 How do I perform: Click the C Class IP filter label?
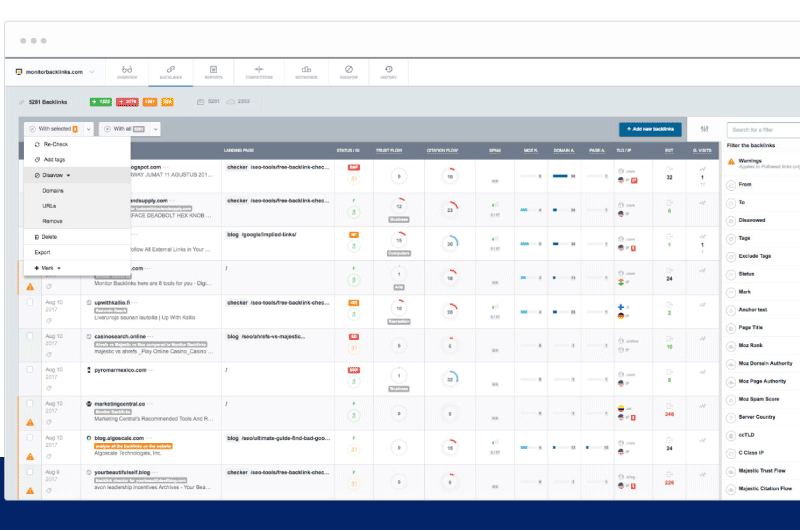751,452
